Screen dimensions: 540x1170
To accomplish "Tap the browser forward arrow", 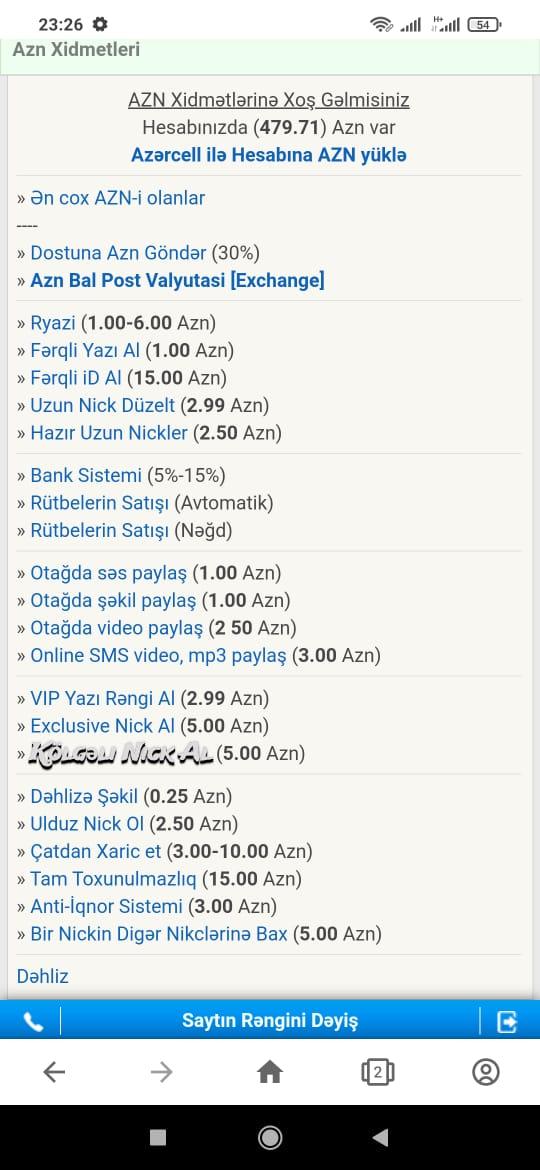I will pos(161,1072).
